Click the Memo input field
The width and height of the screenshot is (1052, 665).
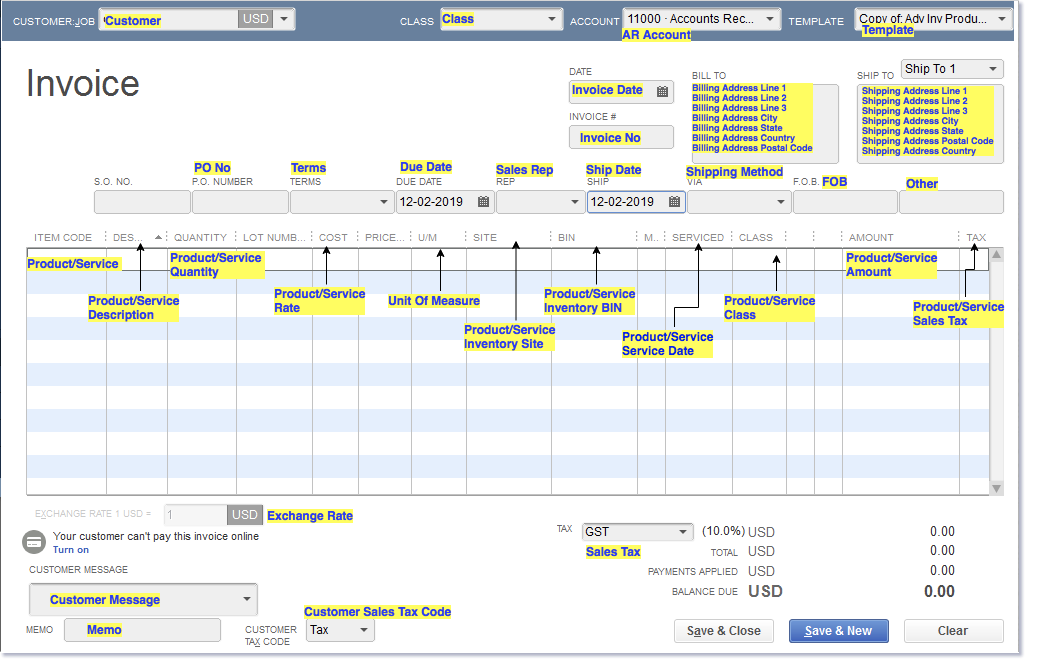[142, 630]
